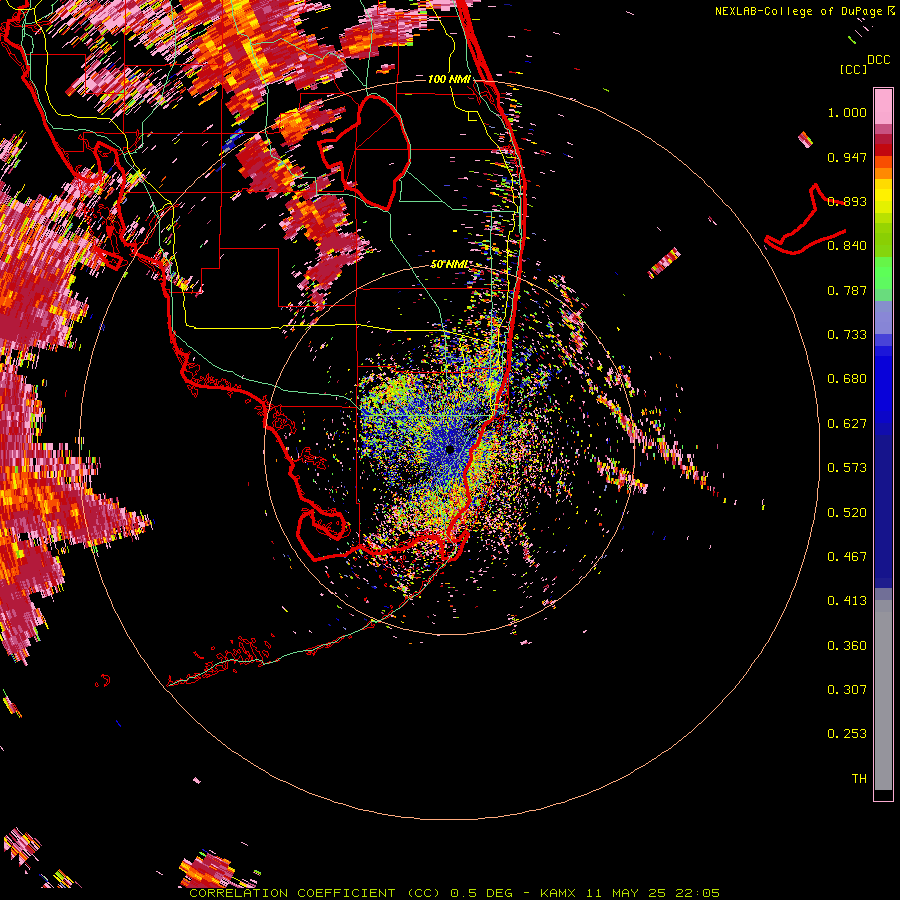The width and height of the screenshot is (900, 900).
Task: Pick the pink segment atop the color bar
Action: click(x=883, y=107)
